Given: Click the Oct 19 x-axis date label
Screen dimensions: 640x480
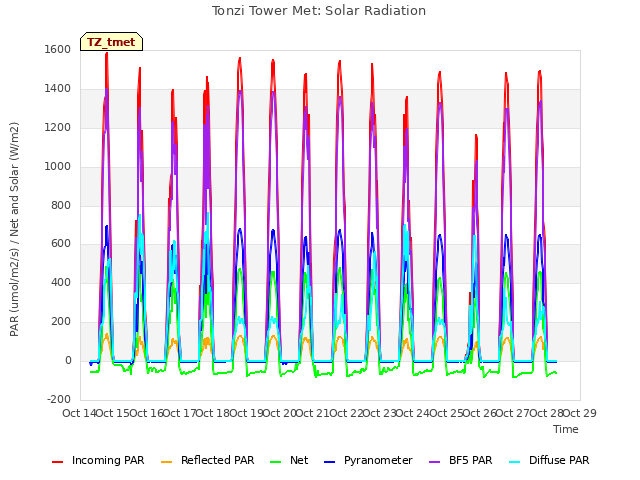Looking at the screenshot, I should tap(246, 413).
